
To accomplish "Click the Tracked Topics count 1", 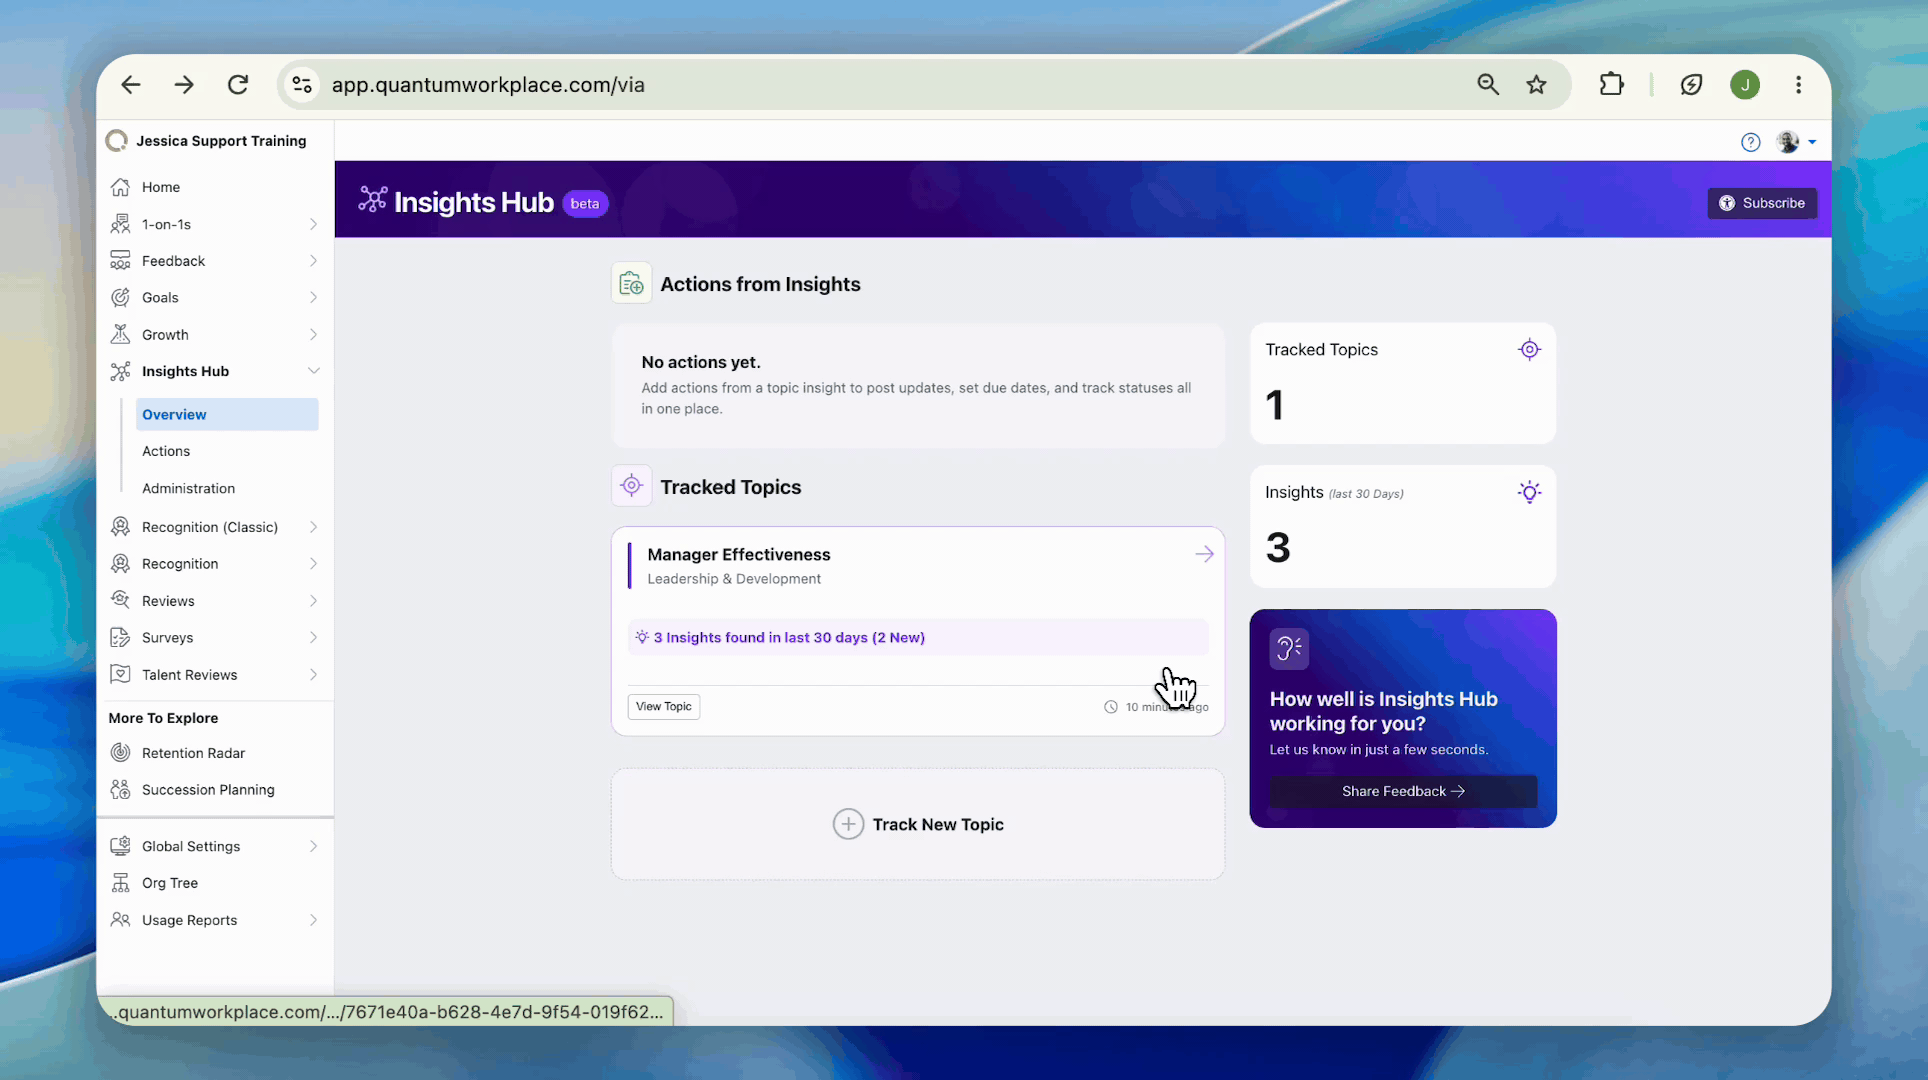I will tap(1274, 405).
